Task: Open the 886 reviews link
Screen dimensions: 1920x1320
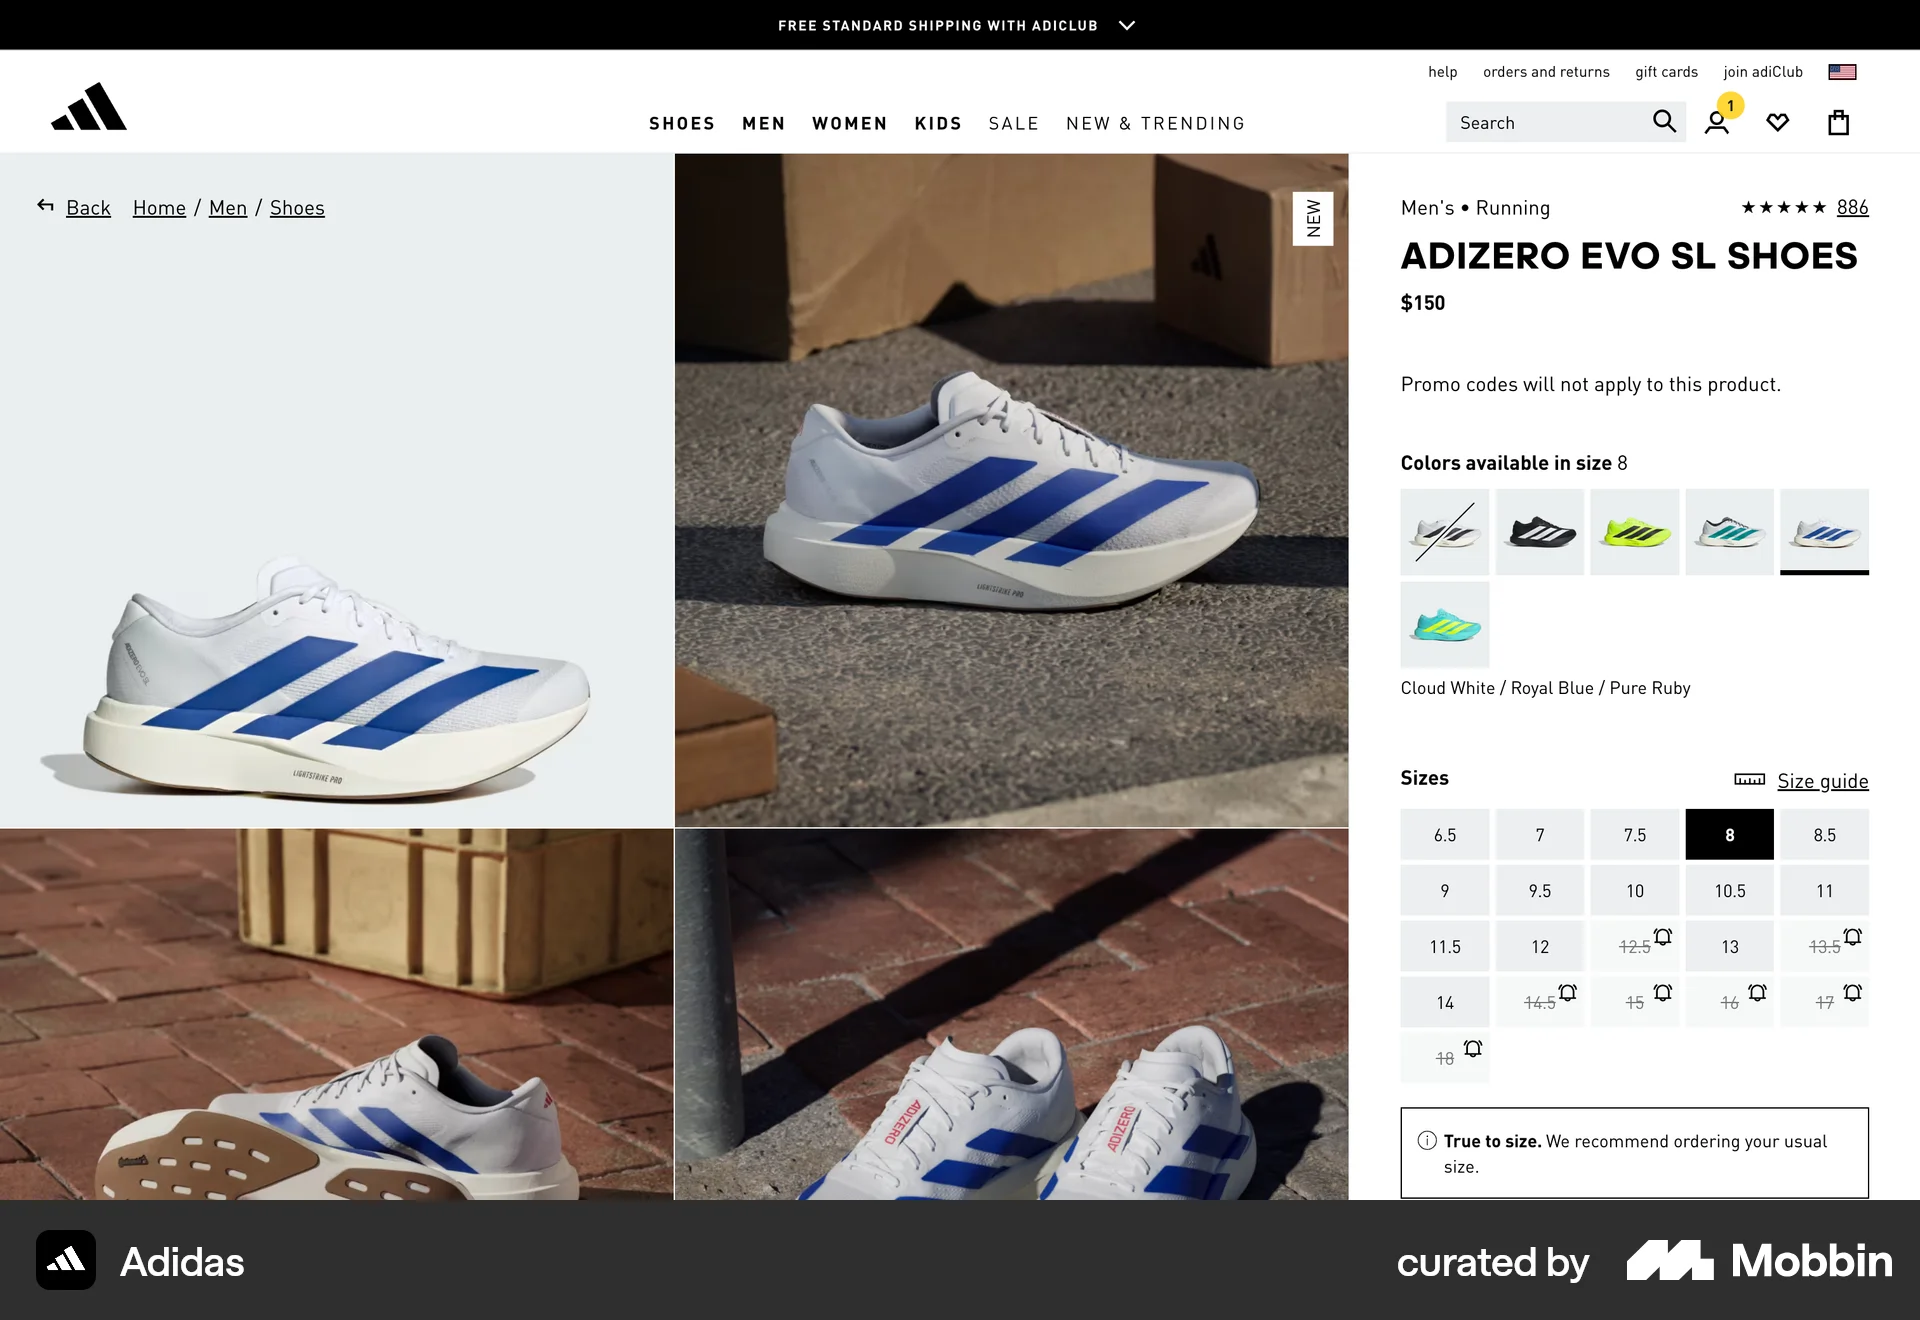Action: coord(1852,207)
